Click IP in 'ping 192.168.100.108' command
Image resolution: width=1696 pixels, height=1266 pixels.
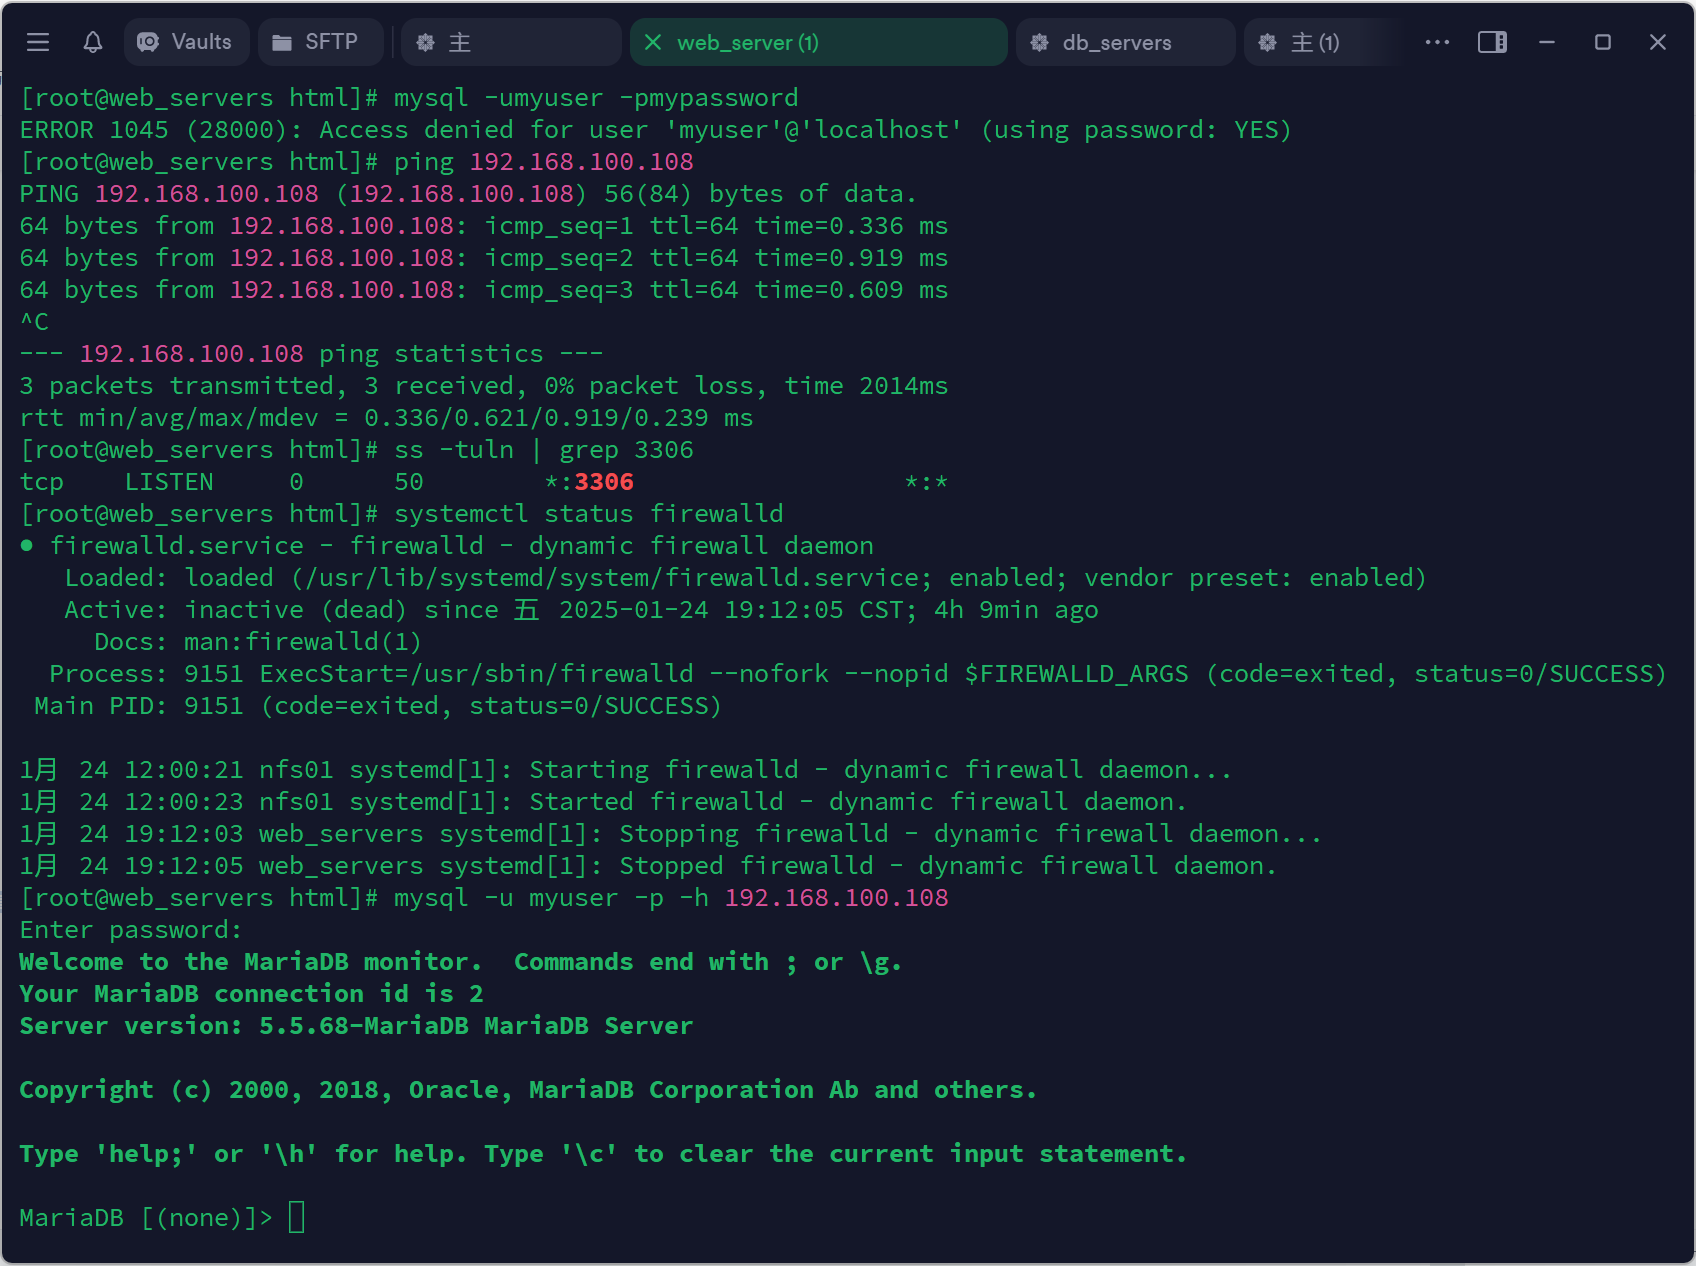[581, 162]
